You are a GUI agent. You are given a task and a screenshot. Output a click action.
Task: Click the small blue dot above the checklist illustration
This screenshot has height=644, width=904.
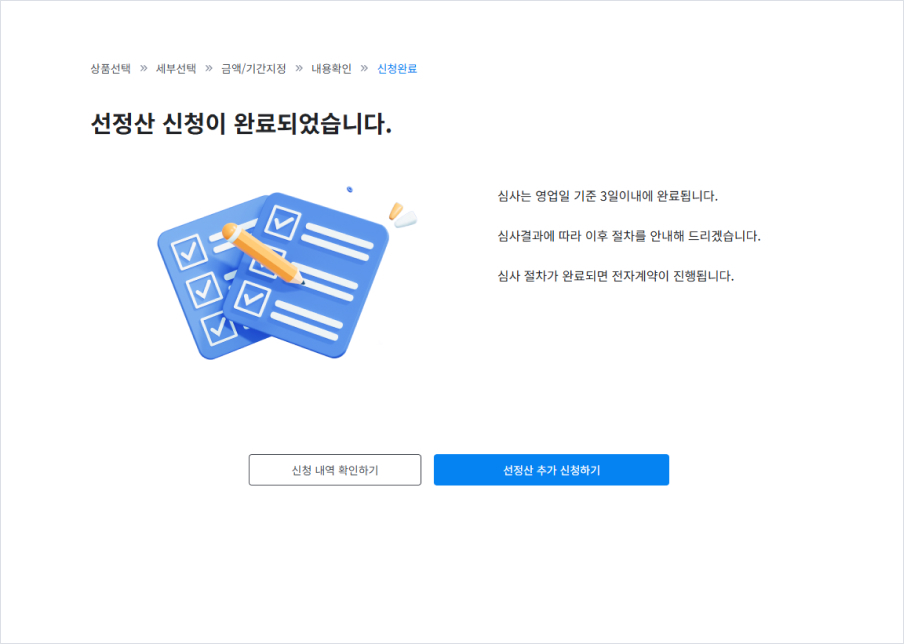[x=349, y=189]
